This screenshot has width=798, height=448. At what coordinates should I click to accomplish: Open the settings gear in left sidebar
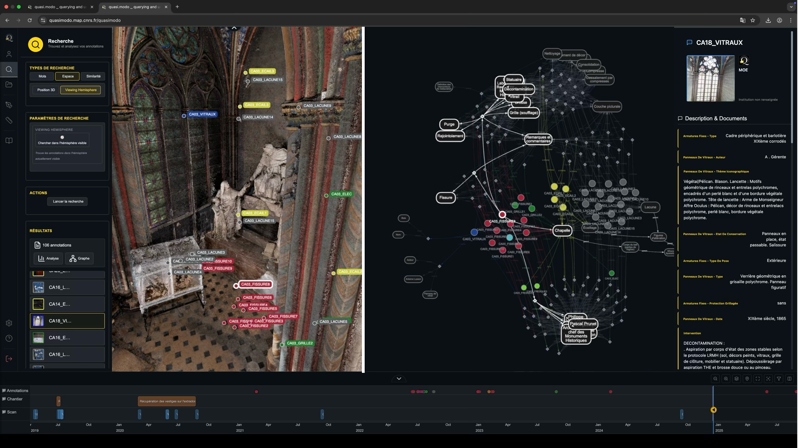click(9, 324)
